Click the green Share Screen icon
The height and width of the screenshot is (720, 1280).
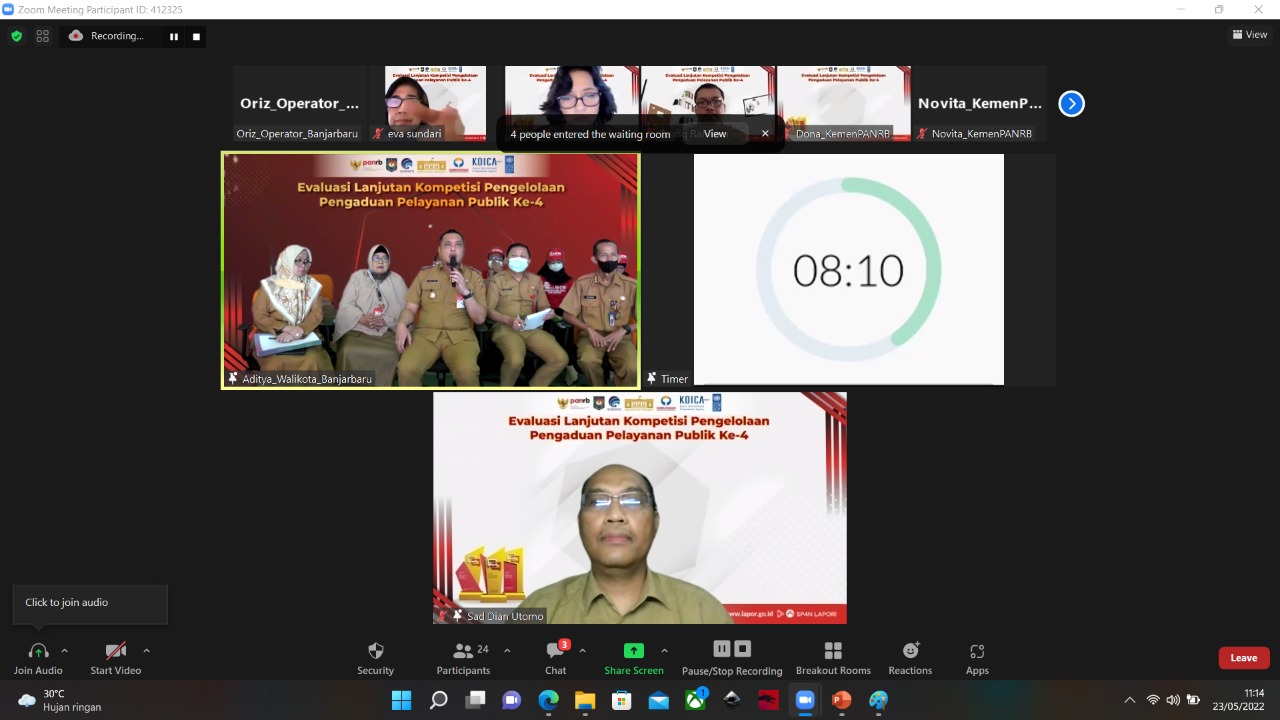tap(633, 650)
